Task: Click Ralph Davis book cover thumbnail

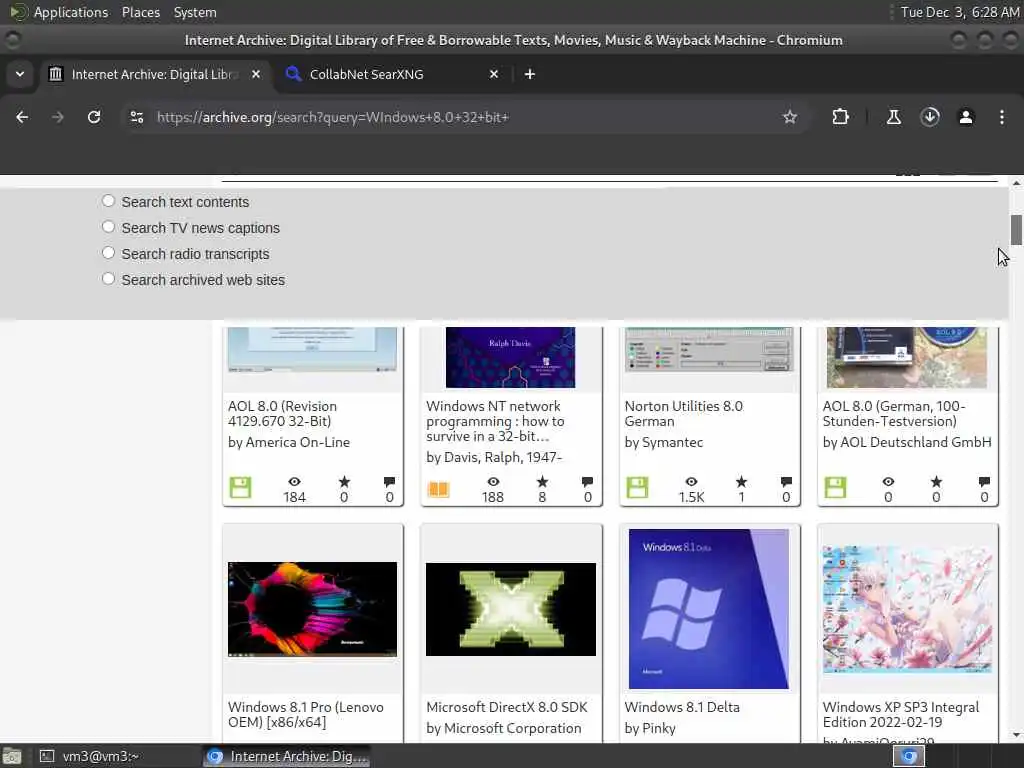Action: point(511,357)
